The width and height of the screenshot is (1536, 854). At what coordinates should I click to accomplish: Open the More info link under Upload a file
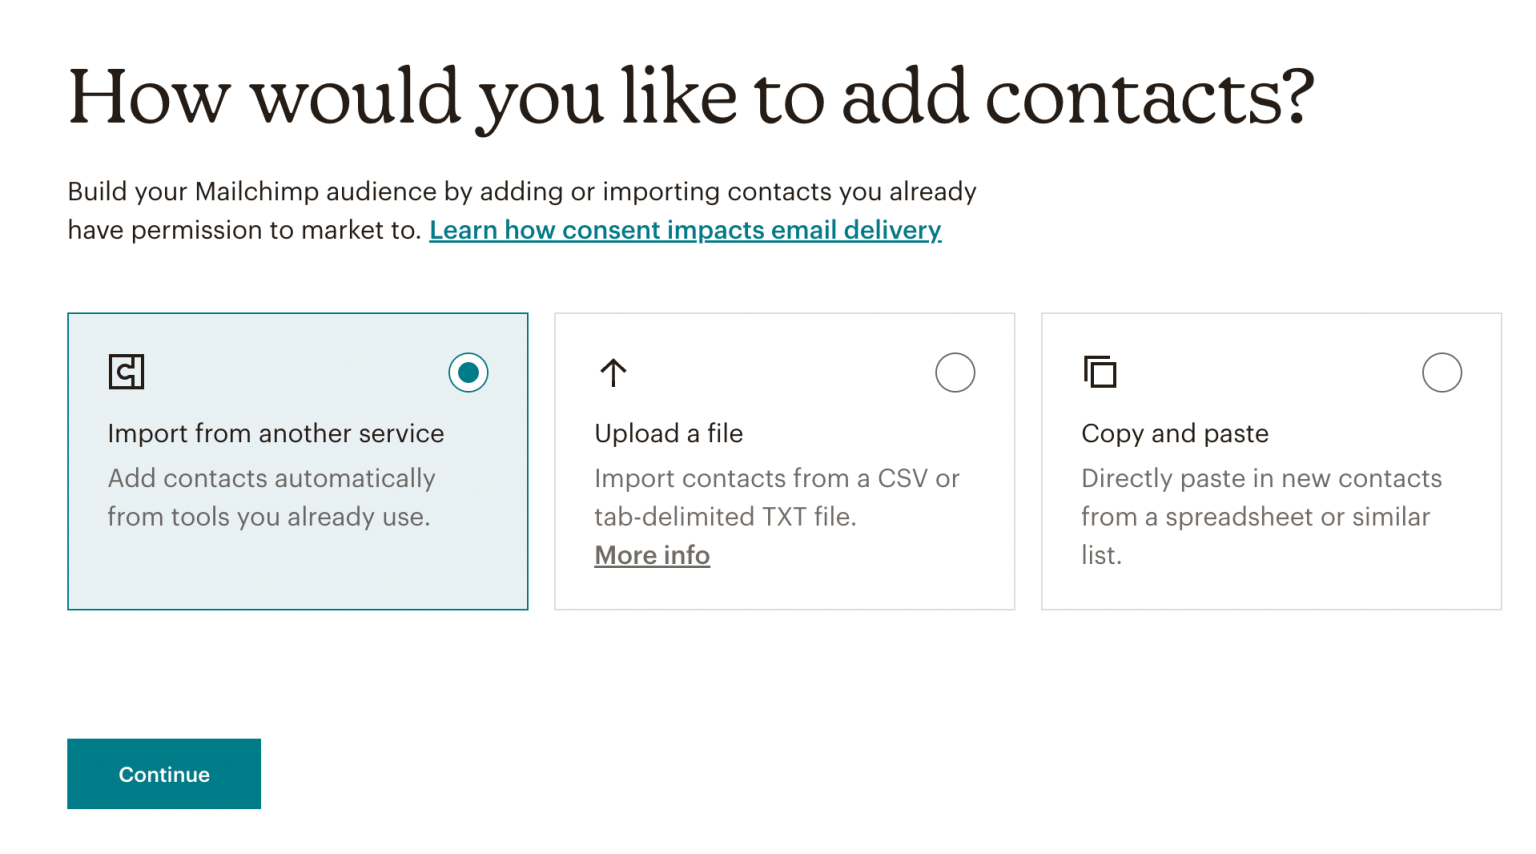(652, 555)
